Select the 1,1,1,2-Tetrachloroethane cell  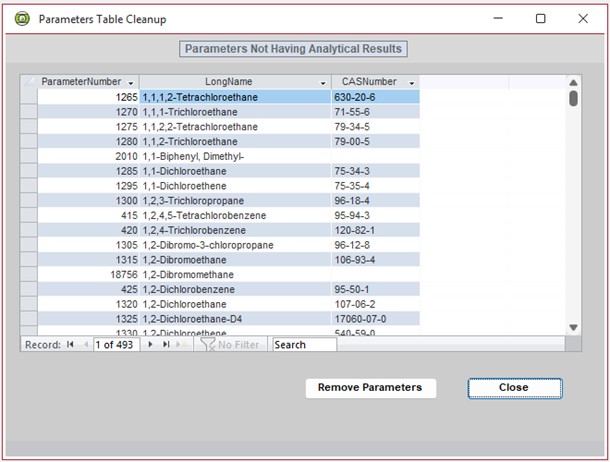(x=235, y=97)
